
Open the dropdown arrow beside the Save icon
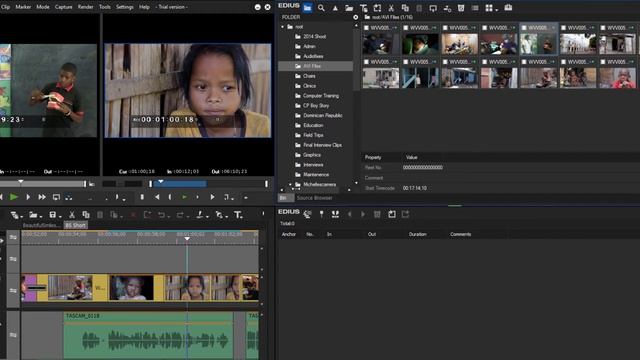60,216
